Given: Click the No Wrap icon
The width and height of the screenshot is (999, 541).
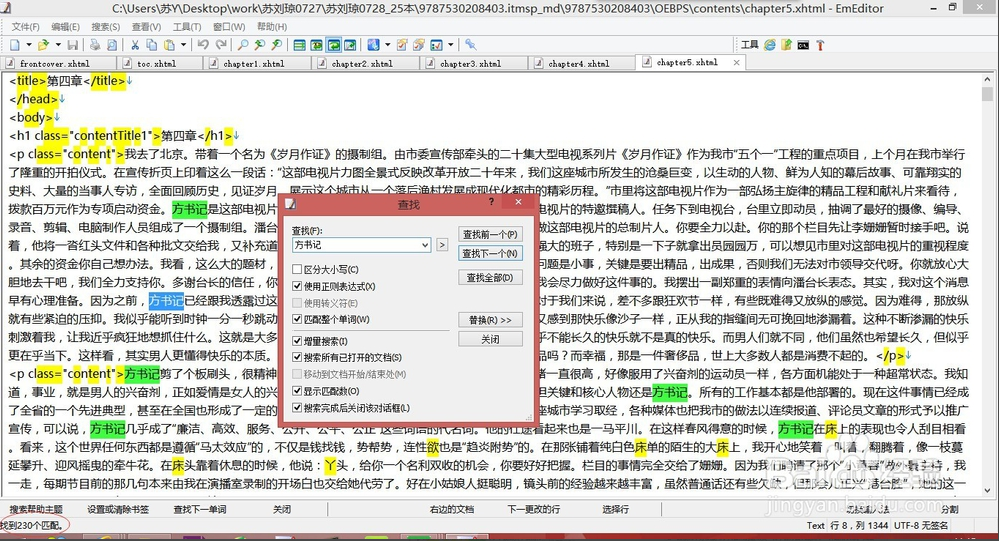Looking at the screenshot, I should coord(299,45).
